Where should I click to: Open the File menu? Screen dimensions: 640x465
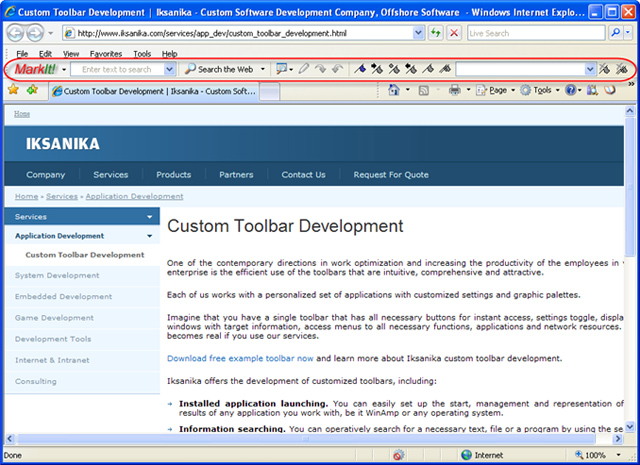22,54
